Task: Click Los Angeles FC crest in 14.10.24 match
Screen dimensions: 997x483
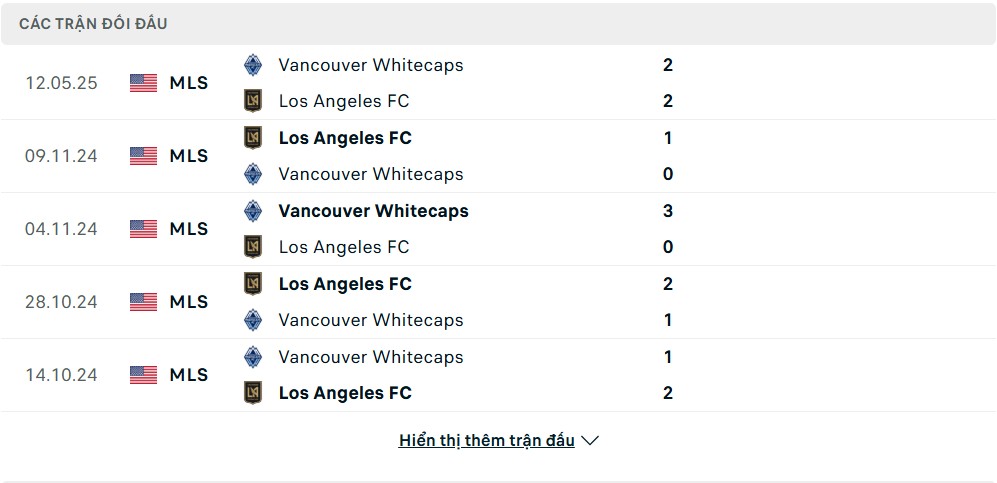Action: pos(253,393)
